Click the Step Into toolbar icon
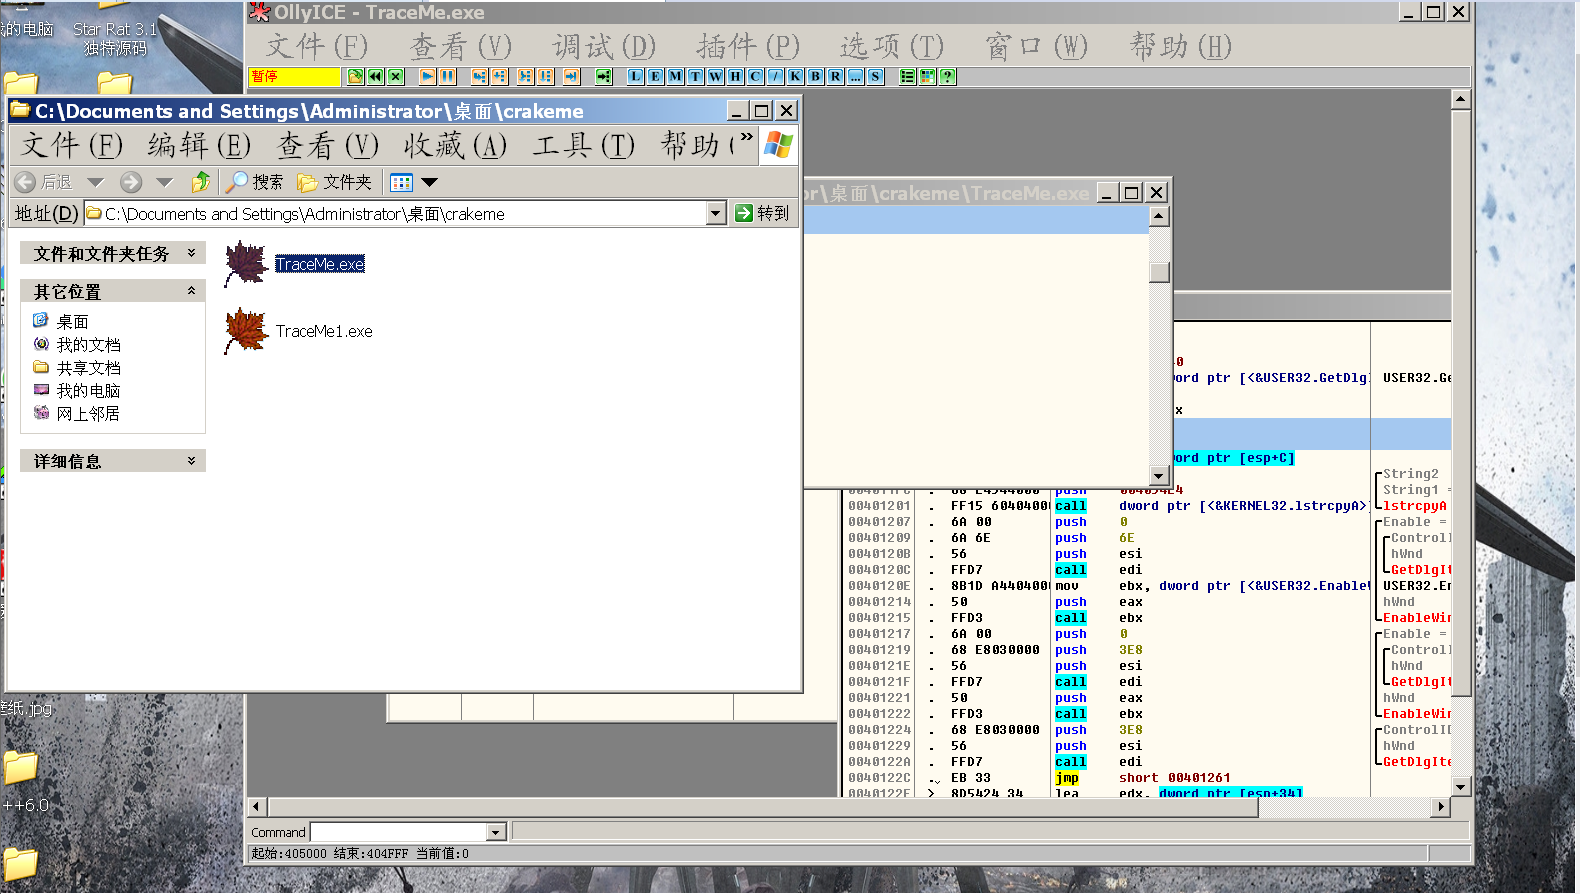Image resolution: width=1580 pixels, height=894 pixels. click(x=479, y=76)
